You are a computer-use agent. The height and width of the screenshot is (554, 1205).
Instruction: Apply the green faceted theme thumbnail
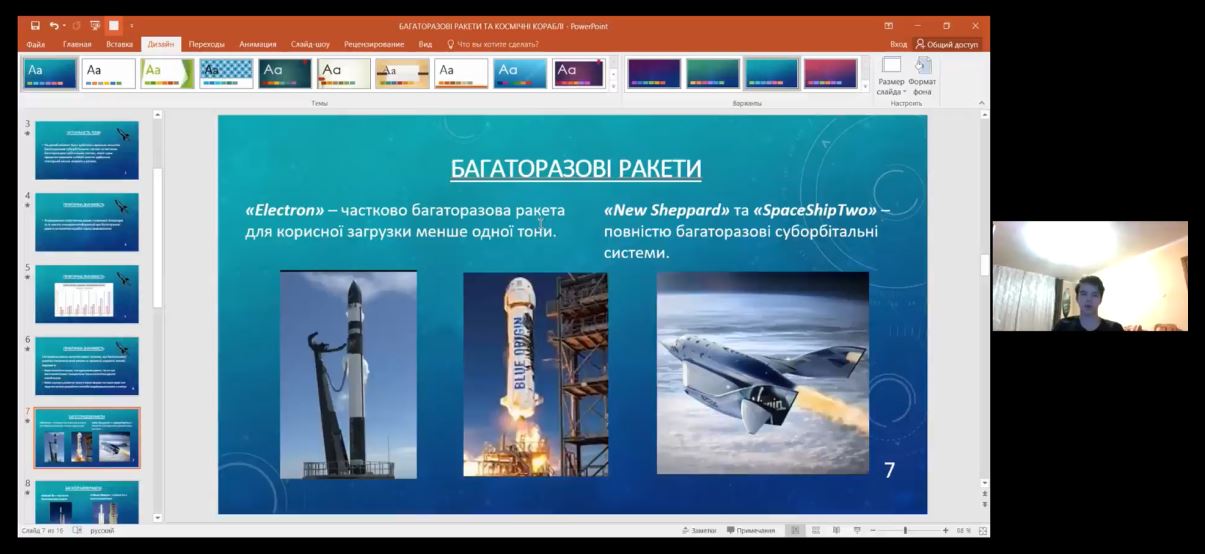coord(167,74)
